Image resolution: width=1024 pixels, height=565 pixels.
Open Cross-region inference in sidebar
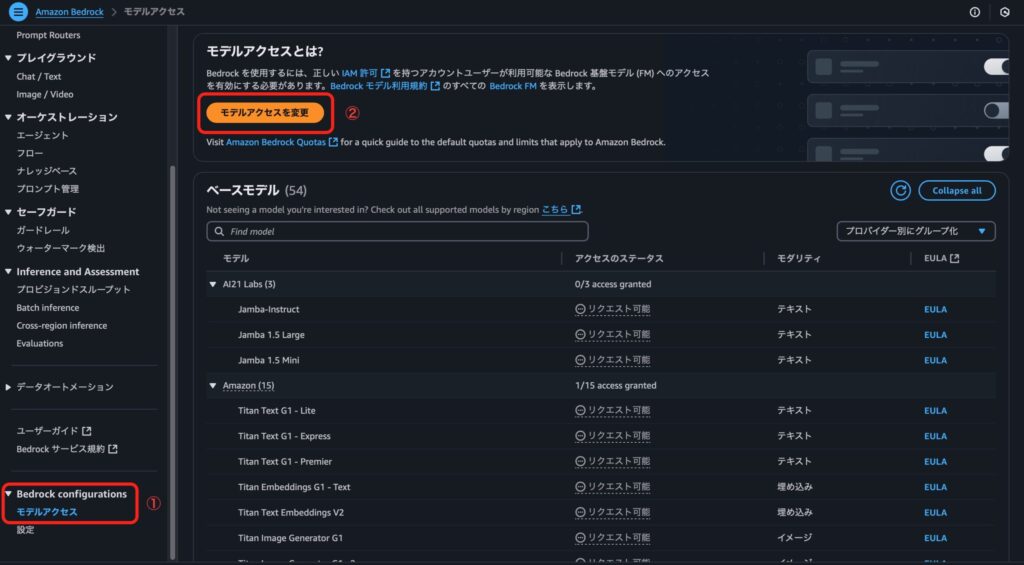click(61, 325)
